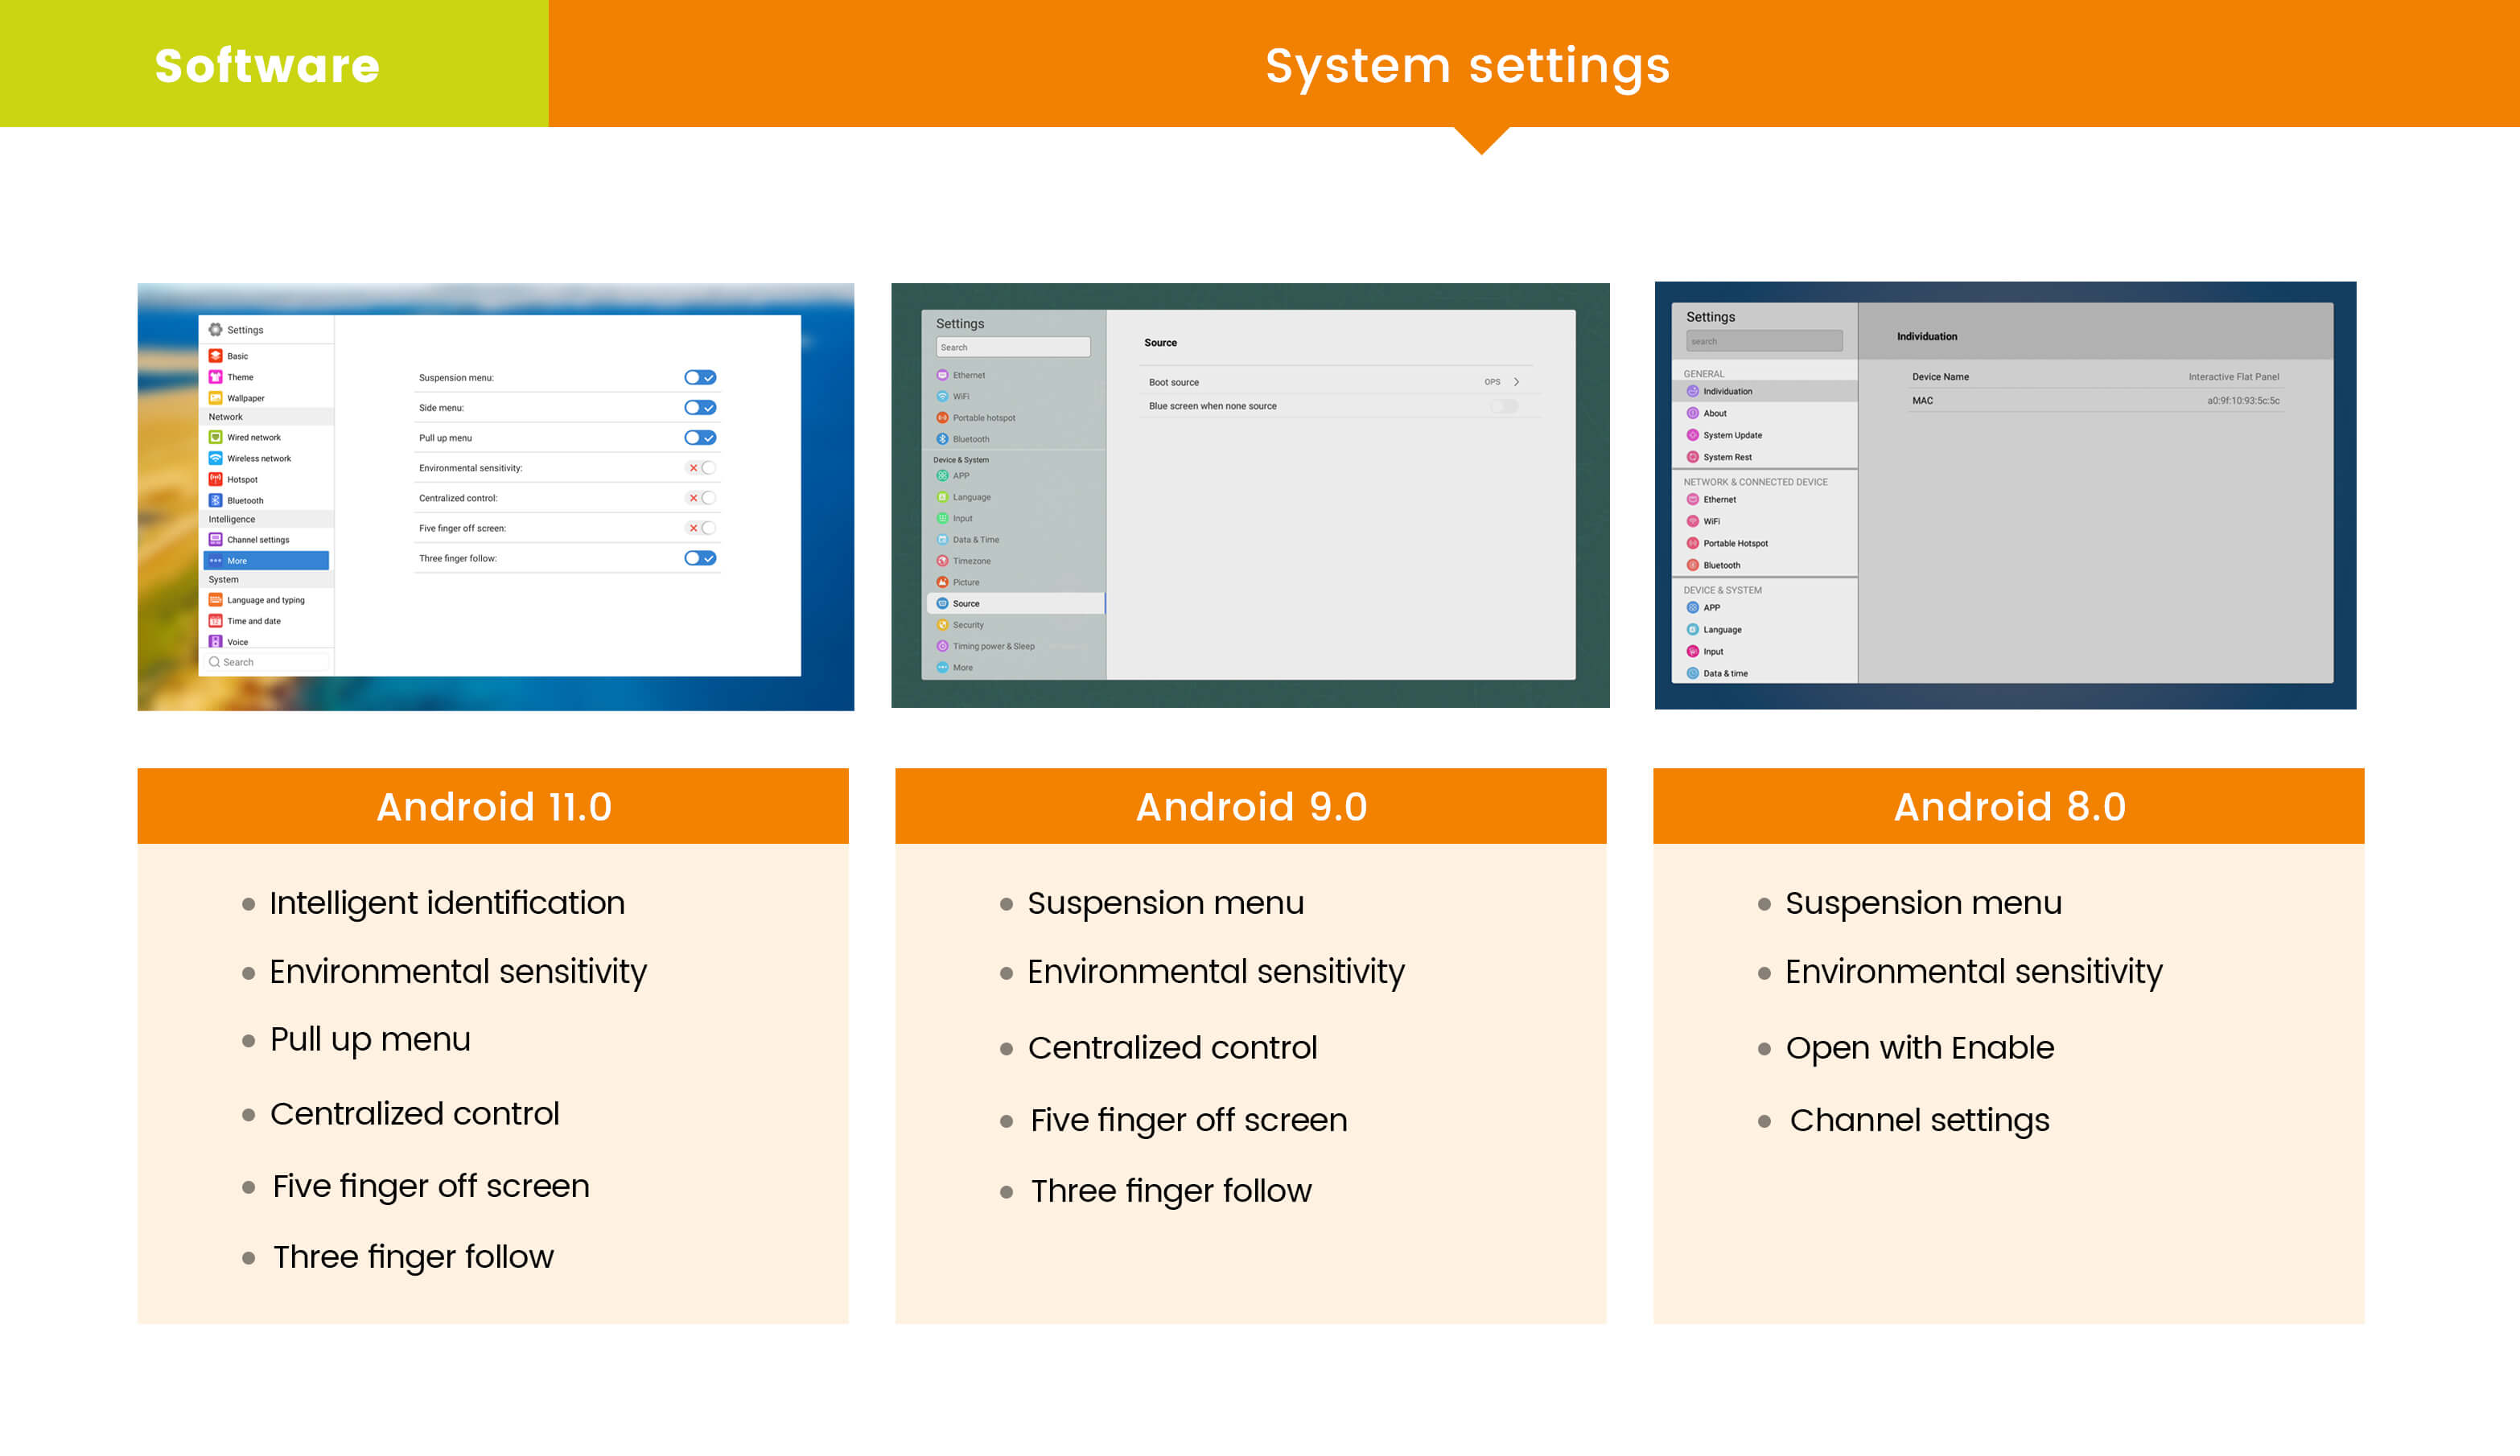
Task: Disable the Suspension menu toggle
Action: click(x=700, y=378)
